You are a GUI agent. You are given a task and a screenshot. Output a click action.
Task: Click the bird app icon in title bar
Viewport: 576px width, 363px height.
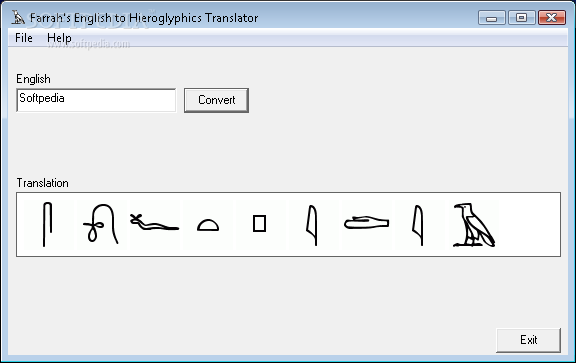click(x=18, y=18)
